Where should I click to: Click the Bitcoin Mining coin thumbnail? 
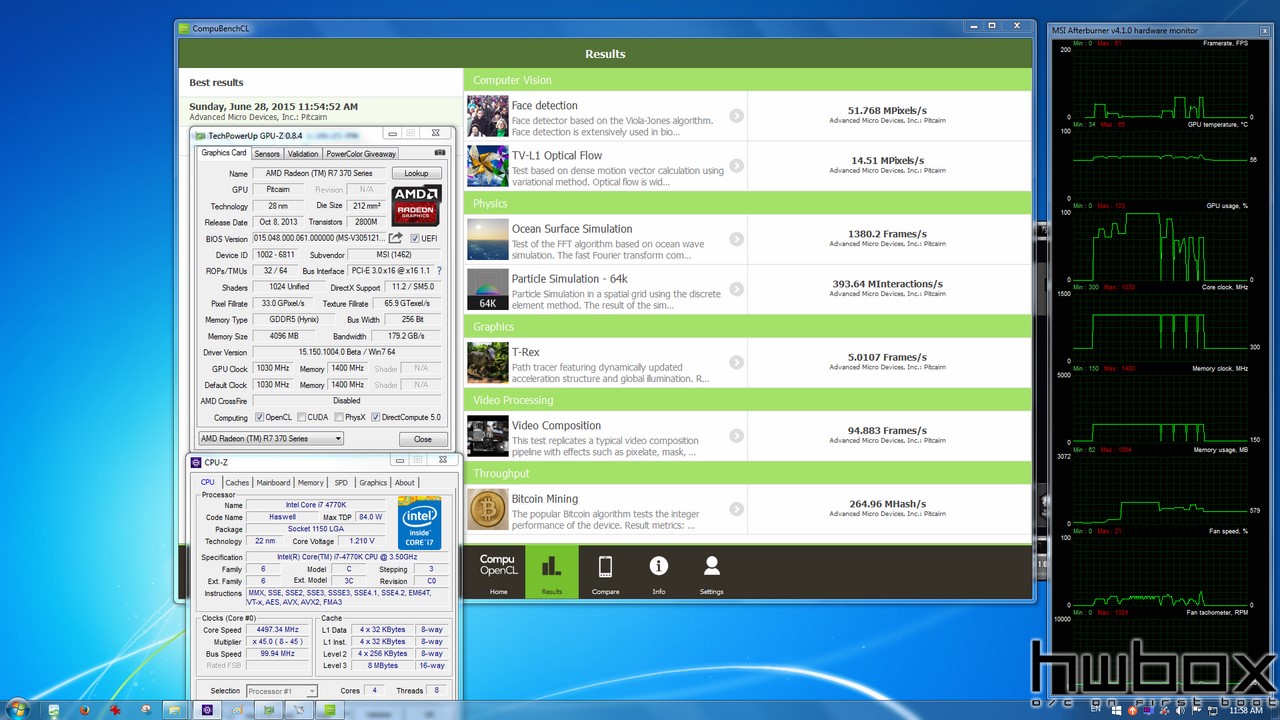click(488, 509)
